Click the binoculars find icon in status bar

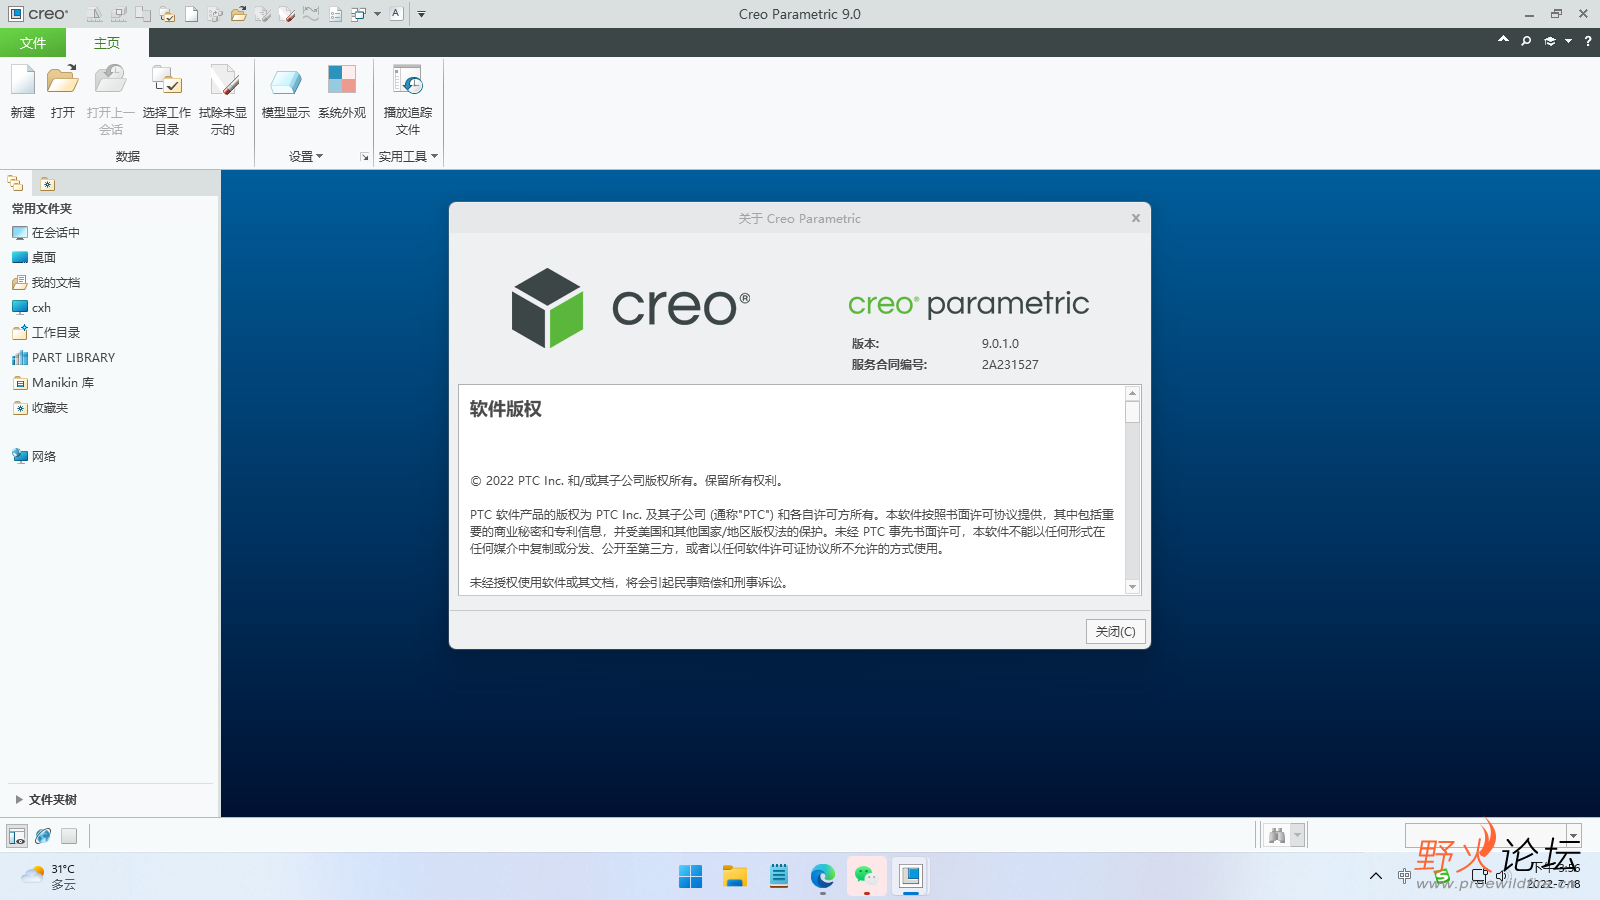pyautogui.click(x=1277, y=835)
